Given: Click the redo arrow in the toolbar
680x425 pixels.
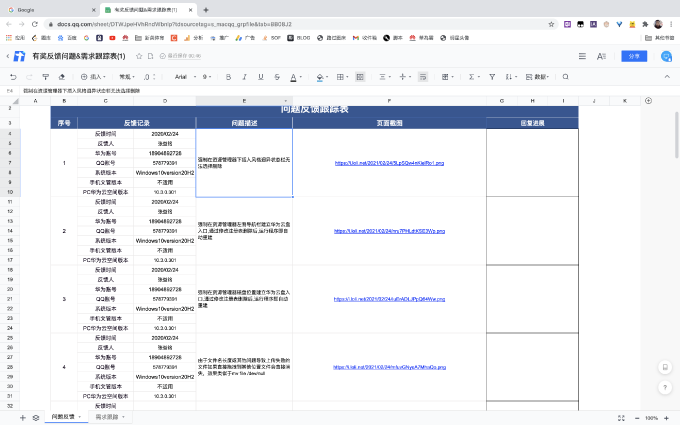Looking at the screenshot, I should point(31,76).
